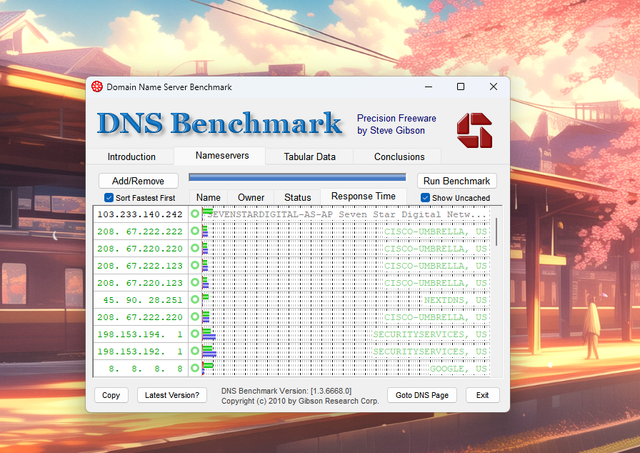Click the response time bars for 8.8.8.8
The width and height of the screenshot is (640, 453).
208,368
